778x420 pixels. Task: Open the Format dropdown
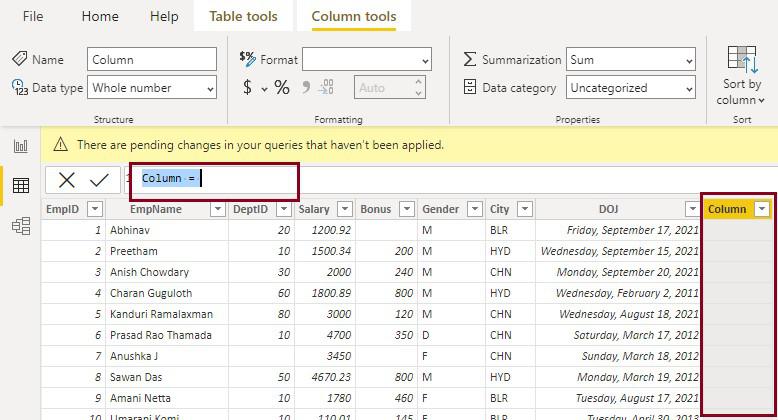(x=366, y=60)
